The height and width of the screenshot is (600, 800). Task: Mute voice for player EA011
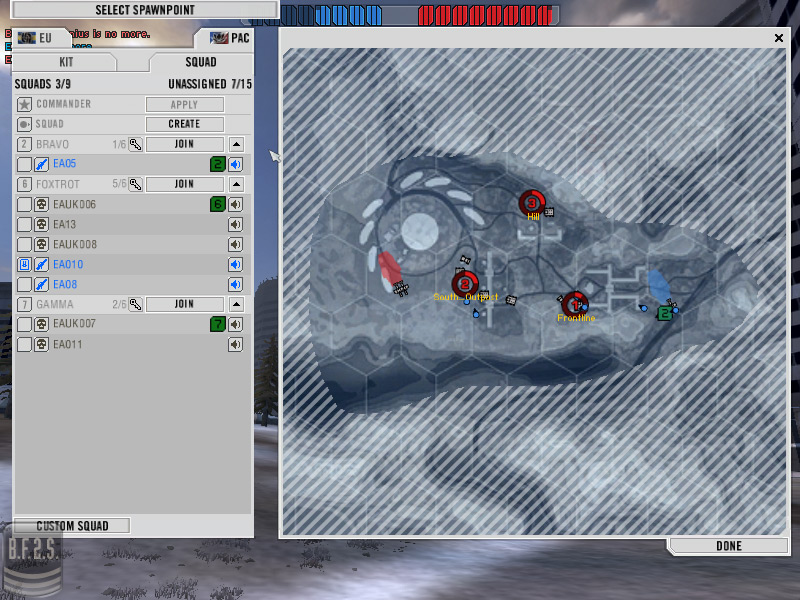click(x=235, y=344)
